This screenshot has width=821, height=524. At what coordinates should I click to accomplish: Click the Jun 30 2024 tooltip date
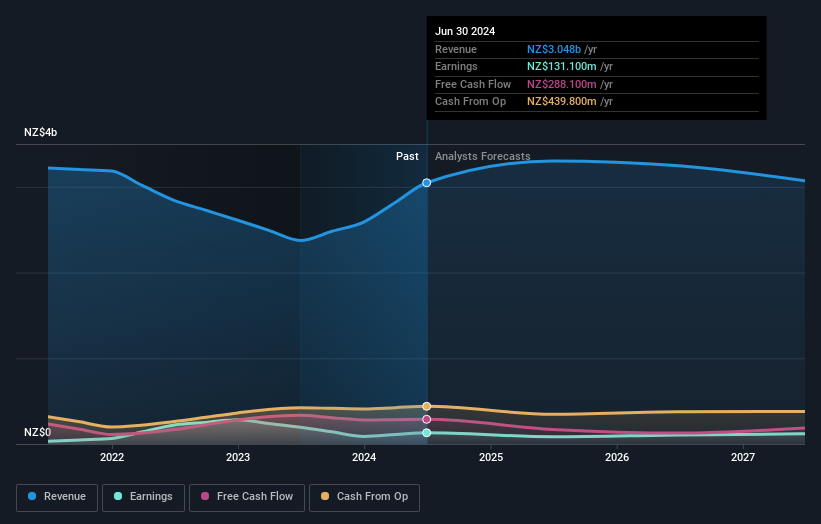465,31
